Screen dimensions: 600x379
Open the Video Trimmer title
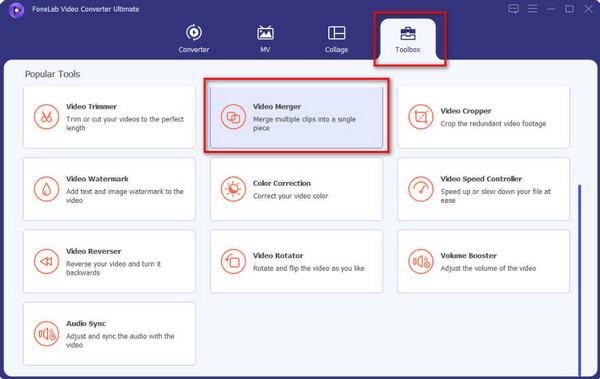pos(91,107)
